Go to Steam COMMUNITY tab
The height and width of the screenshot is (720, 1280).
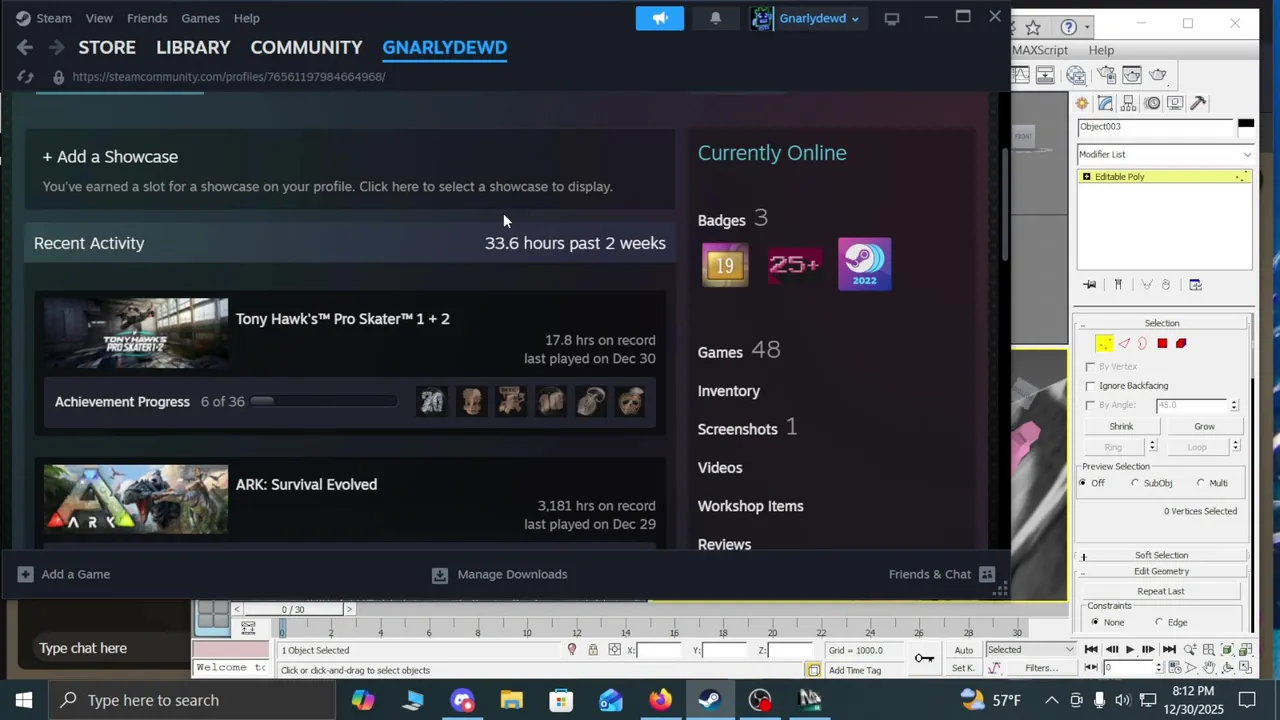point(306,47)
